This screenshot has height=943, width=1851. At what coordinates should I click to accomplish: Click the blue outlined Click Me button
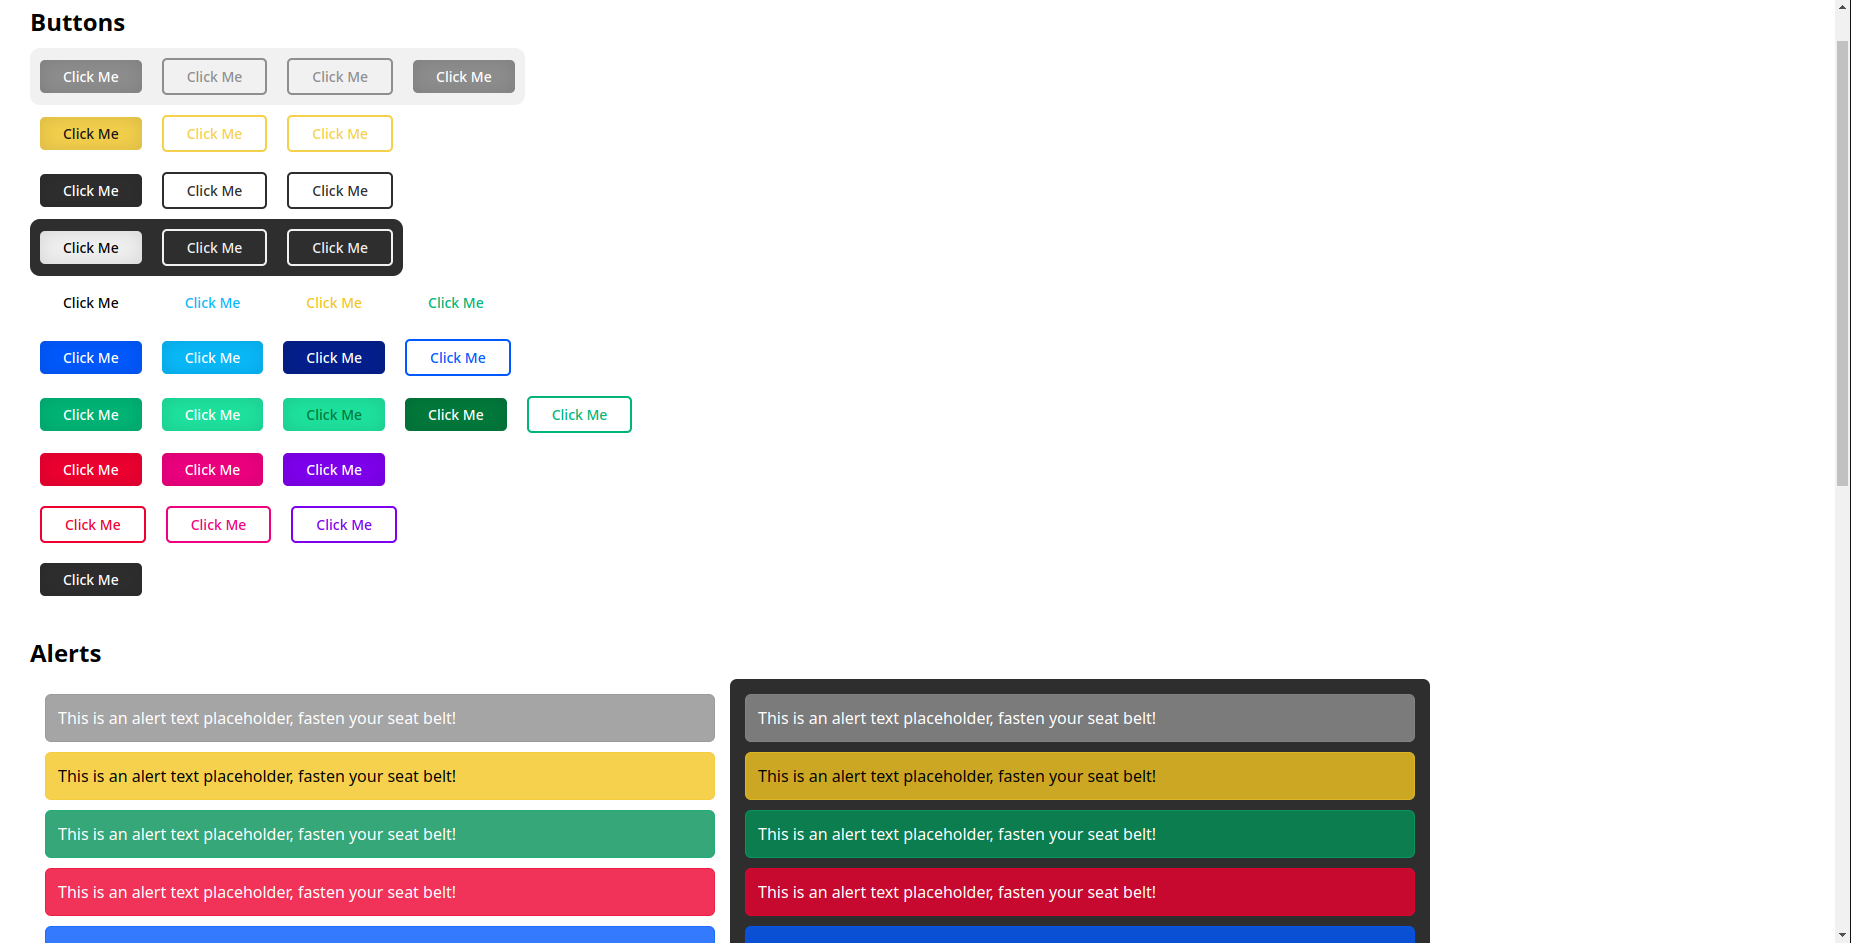pos(457,358)
